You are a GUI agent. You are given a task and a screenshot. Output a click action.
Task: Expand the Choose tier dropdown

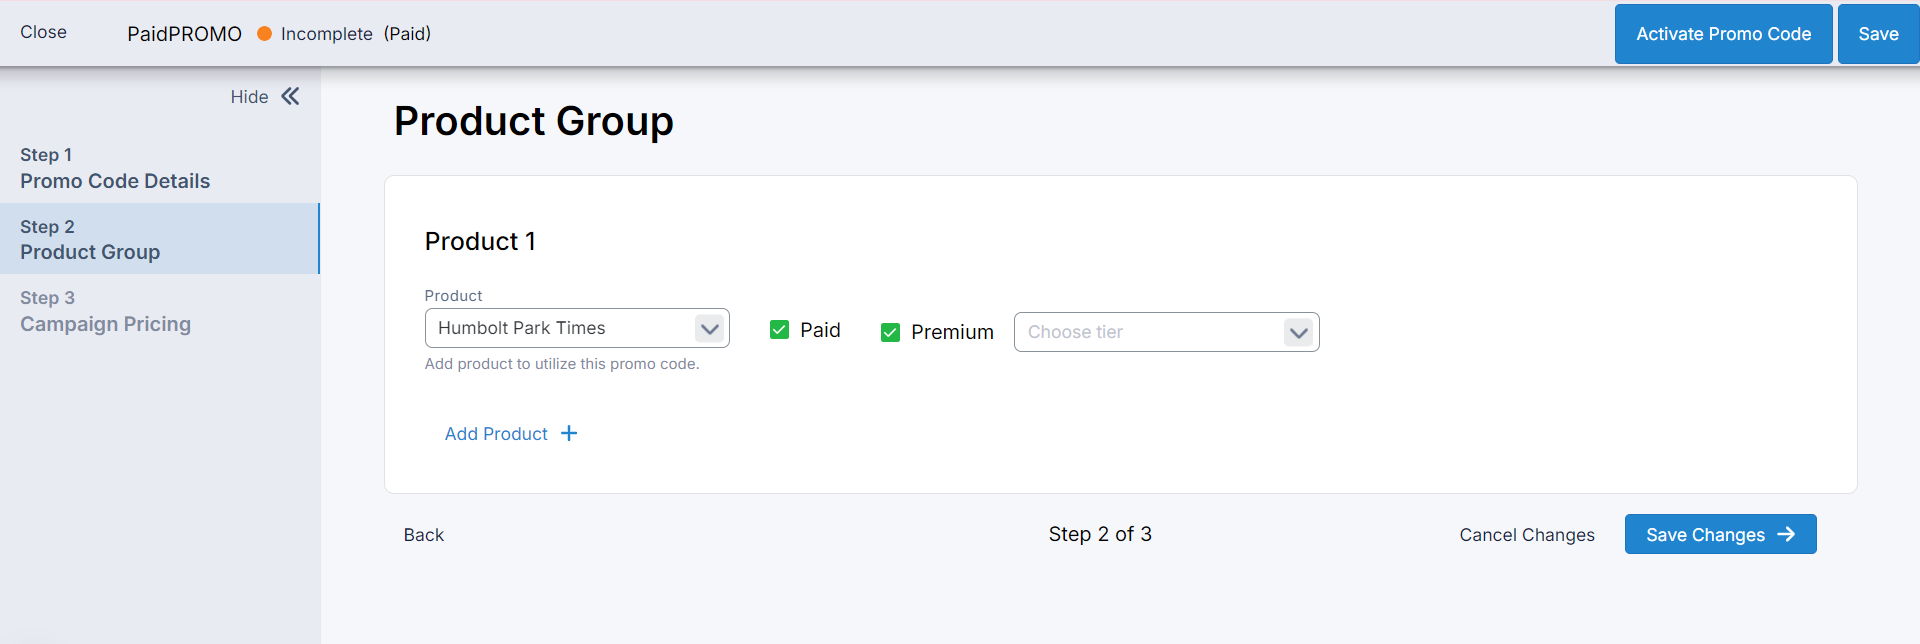click(x=1166, y=332)
